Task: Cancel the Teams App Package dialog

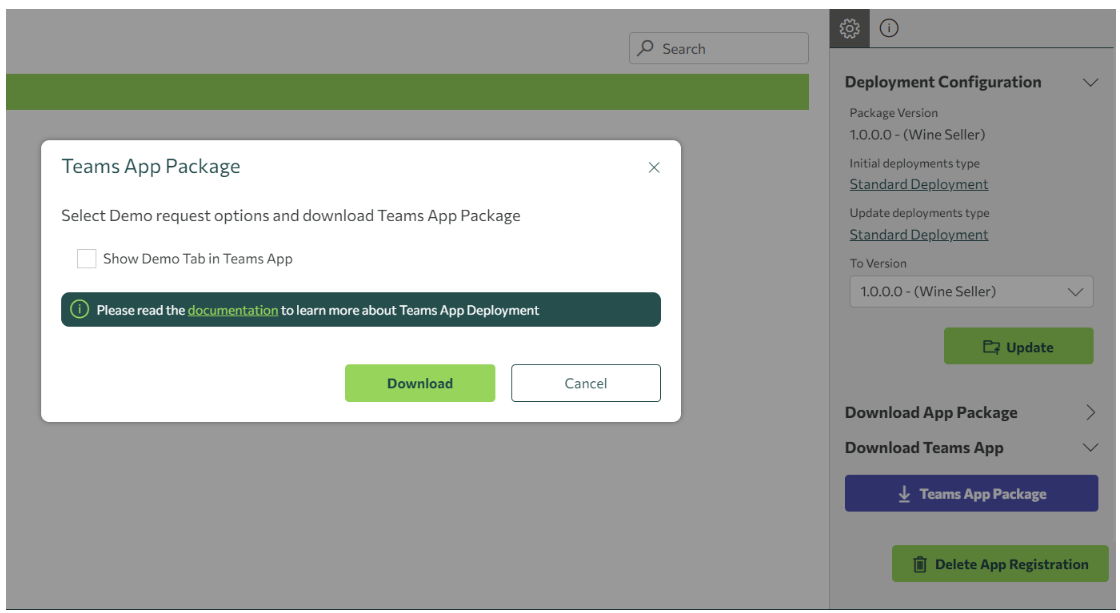Action: tap(586, 383)
